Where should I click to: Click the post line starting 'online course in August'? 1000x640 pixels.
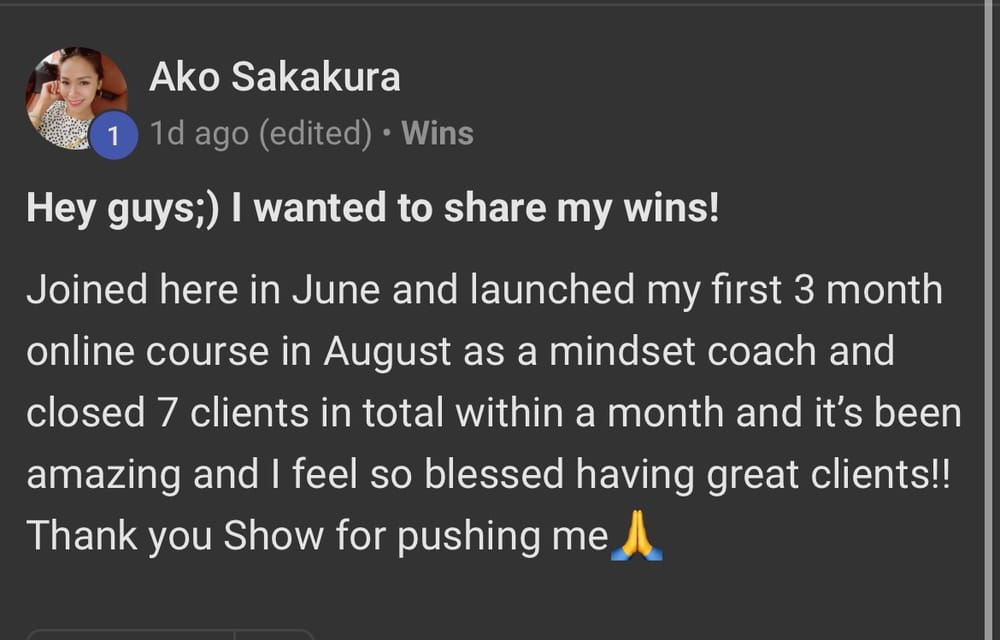pos(460,353)
